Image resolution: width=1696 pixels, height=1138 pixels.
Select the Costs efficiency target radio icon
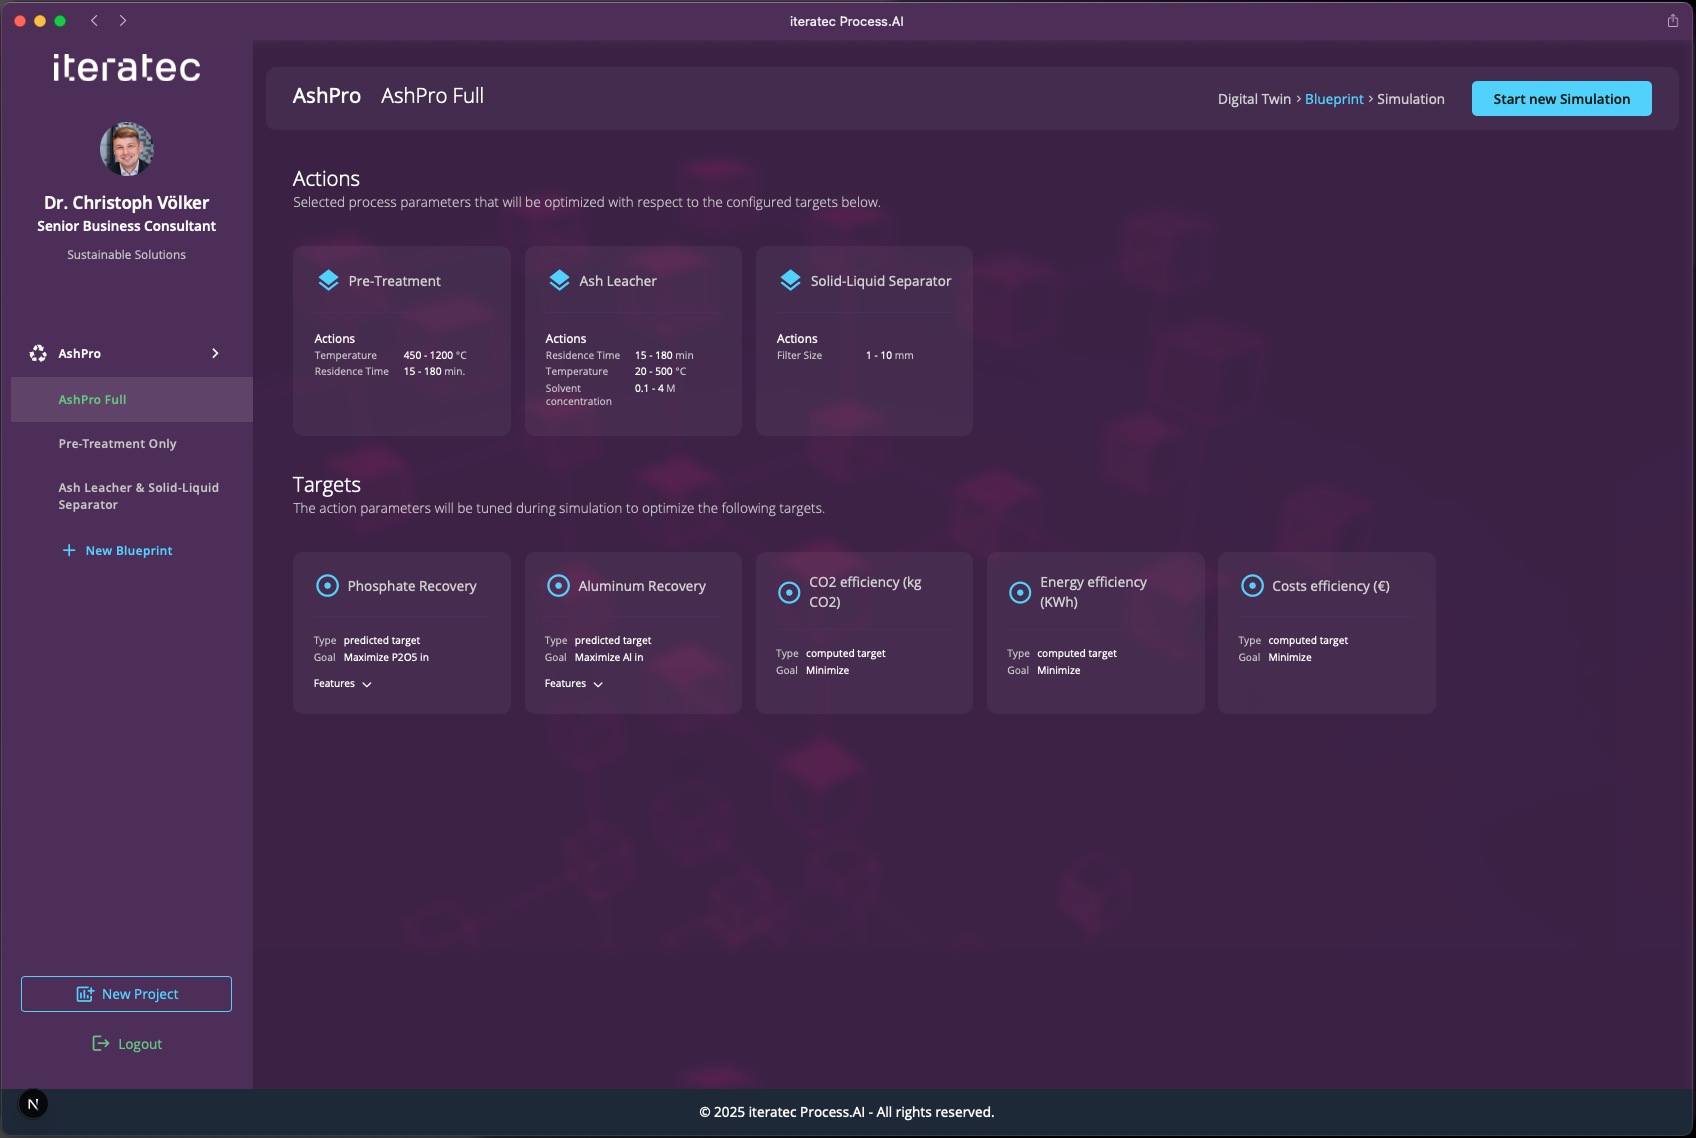tap(1252, 586)
